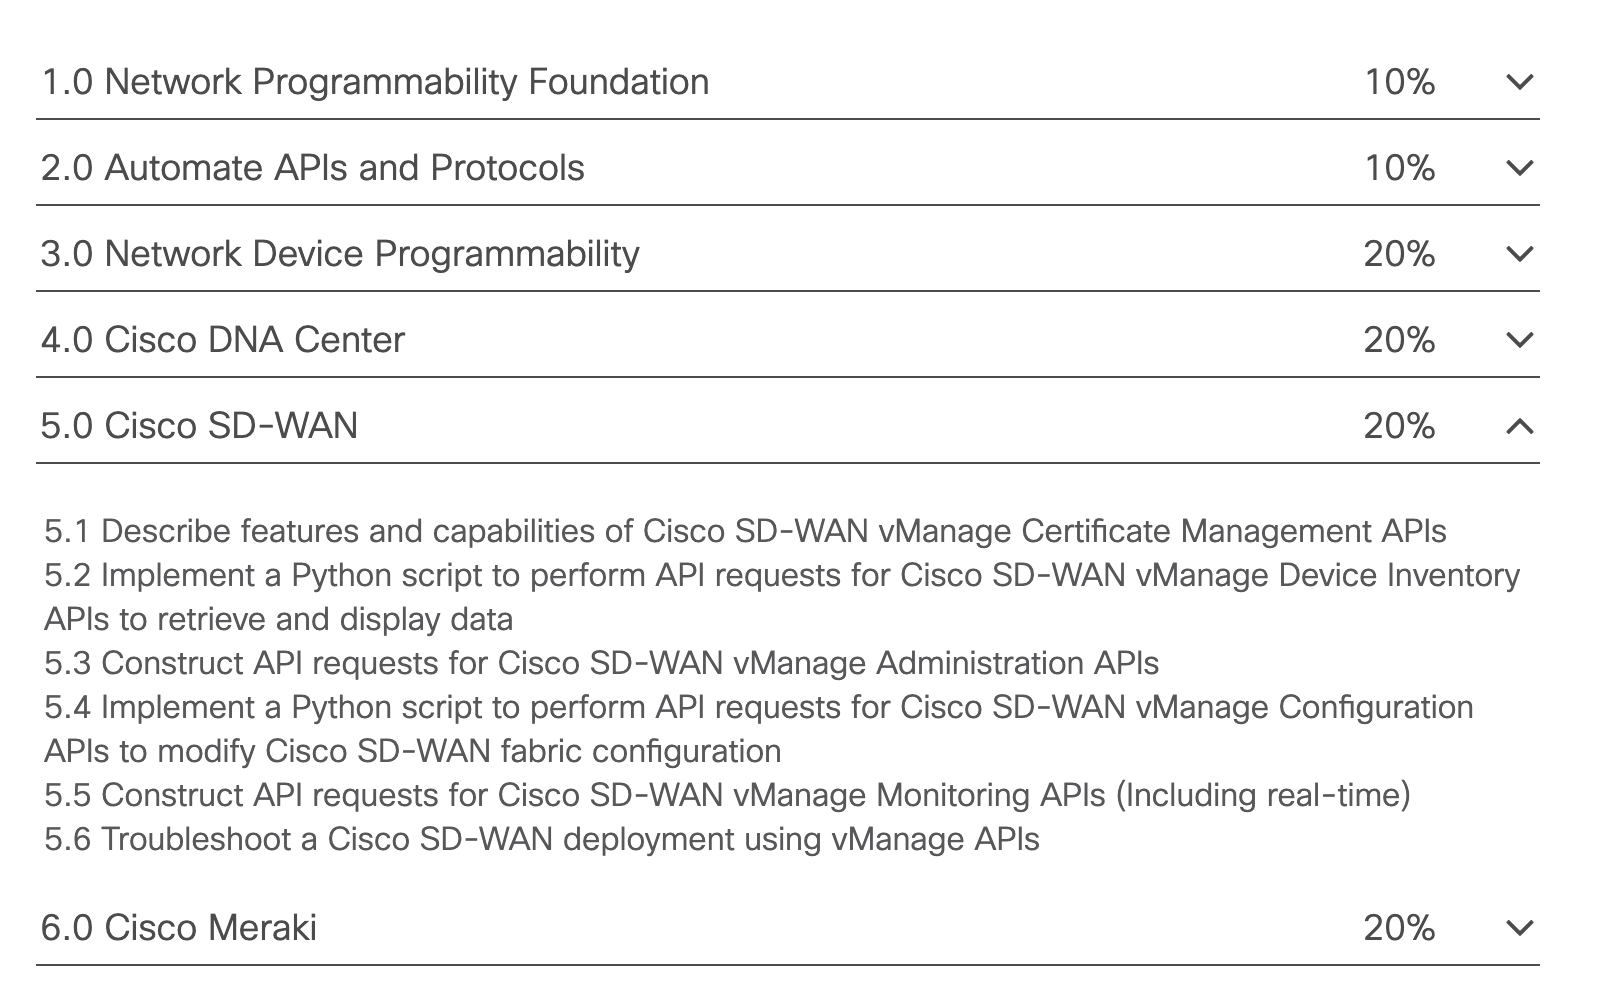Click topic 5.2 Device Inventory APIs text
1608x1006 pixels.
point(781,576)
